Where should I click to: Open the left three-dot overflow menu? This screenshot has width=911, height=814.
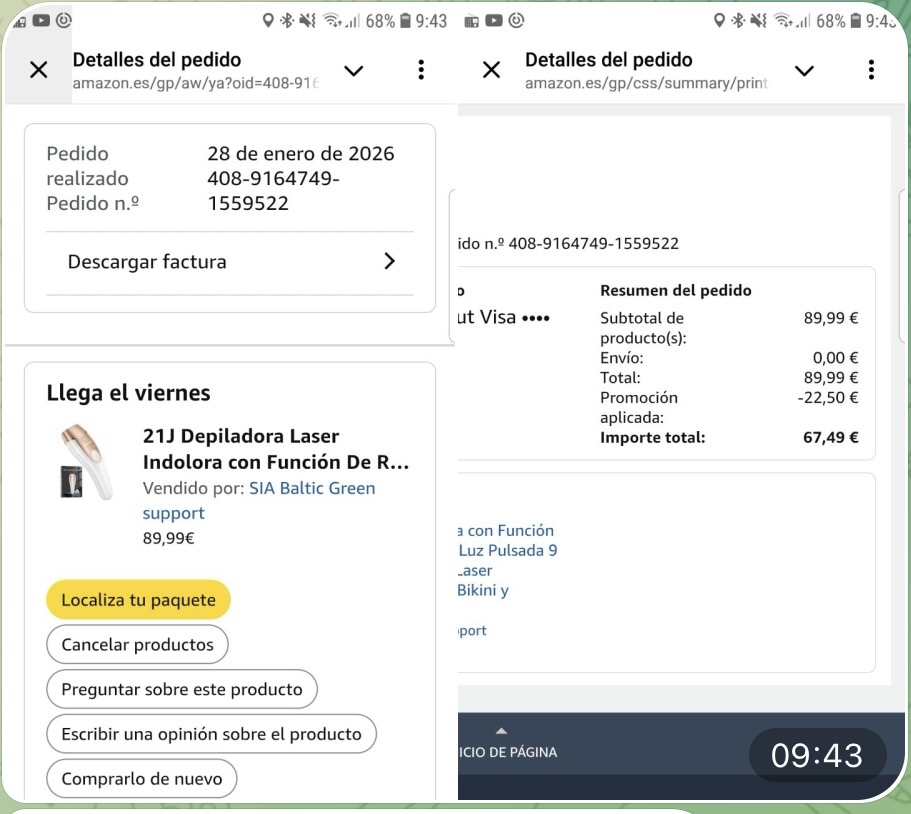click(421, 70)
